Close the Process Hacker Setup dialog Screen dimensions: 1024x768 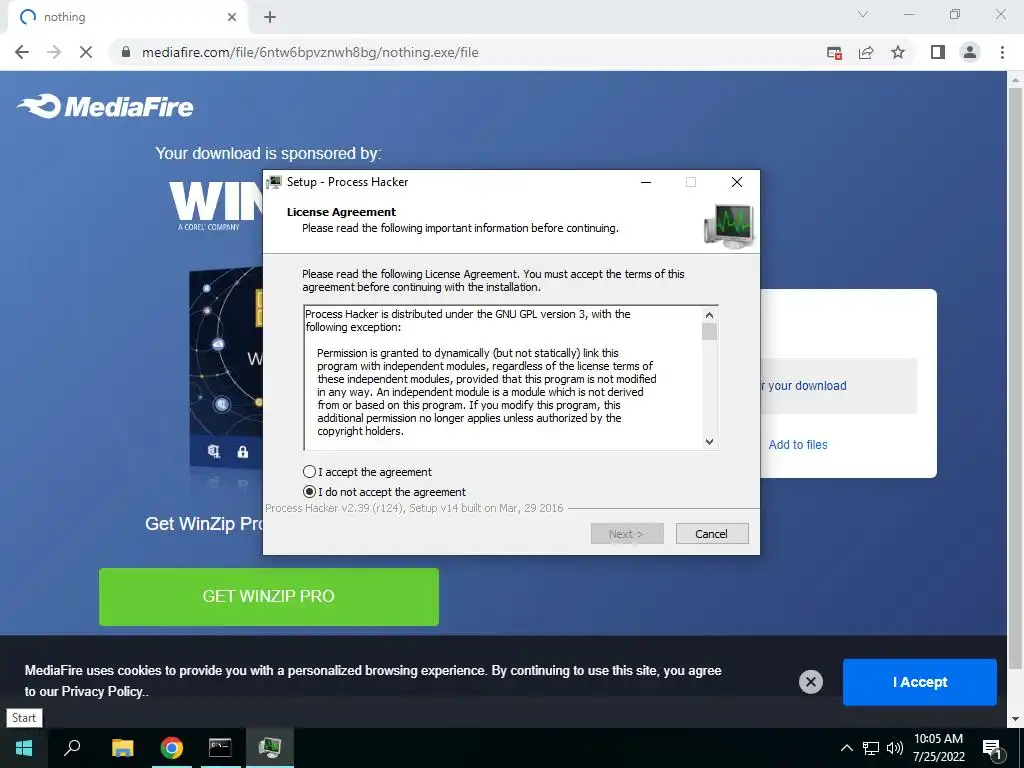(x=737, y=182)
